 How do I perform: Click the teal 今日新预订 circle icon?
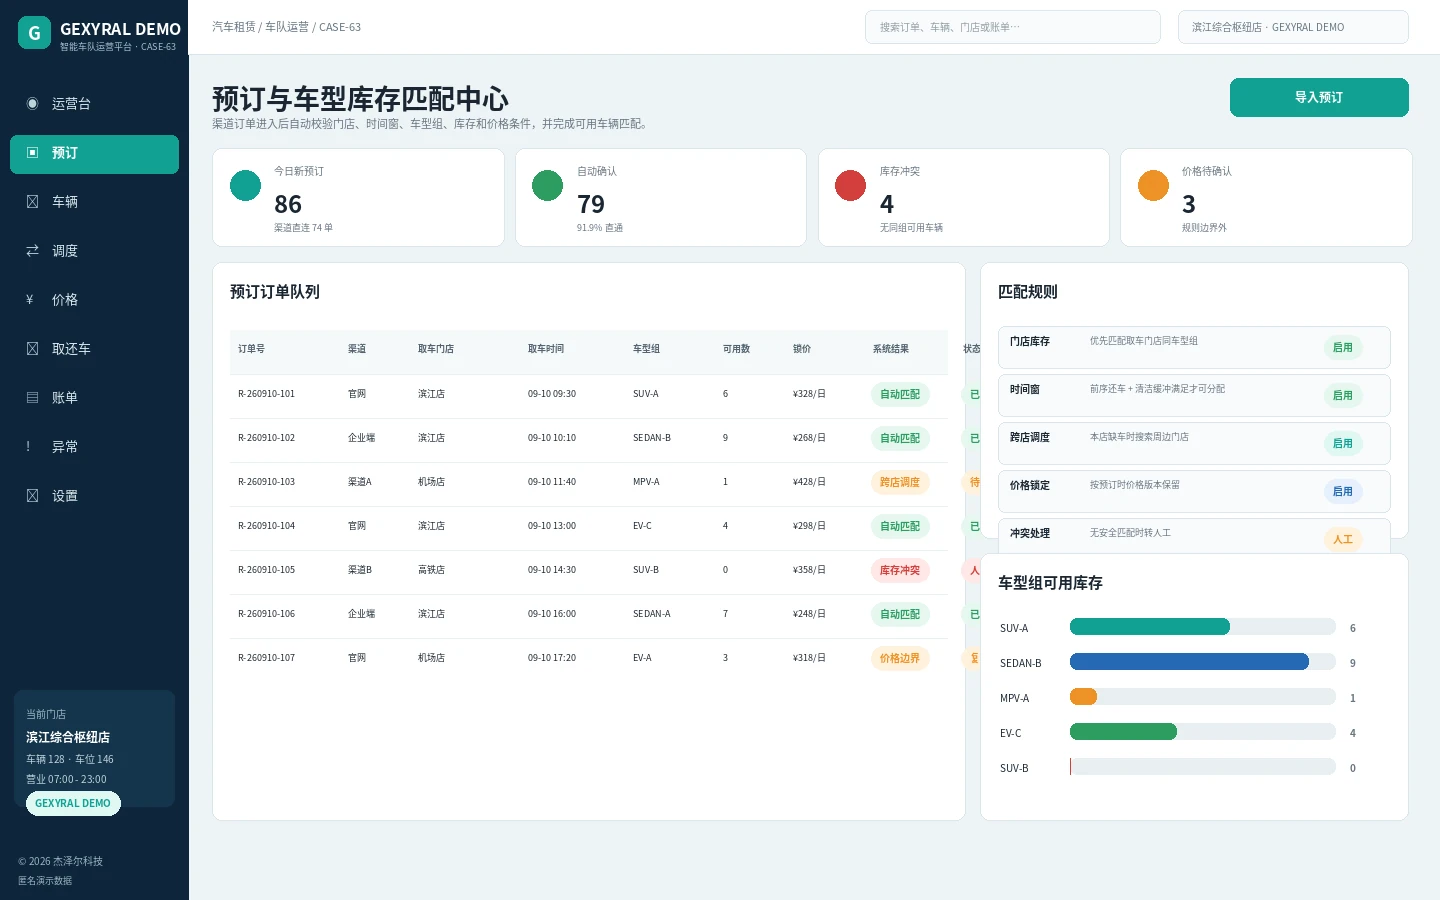(245, 185)
